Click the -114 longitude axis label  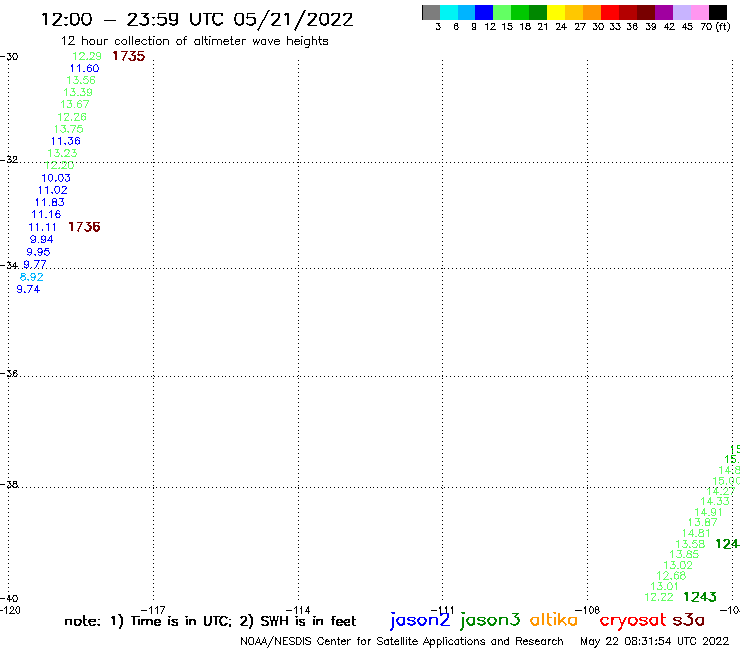coord(298,610)
